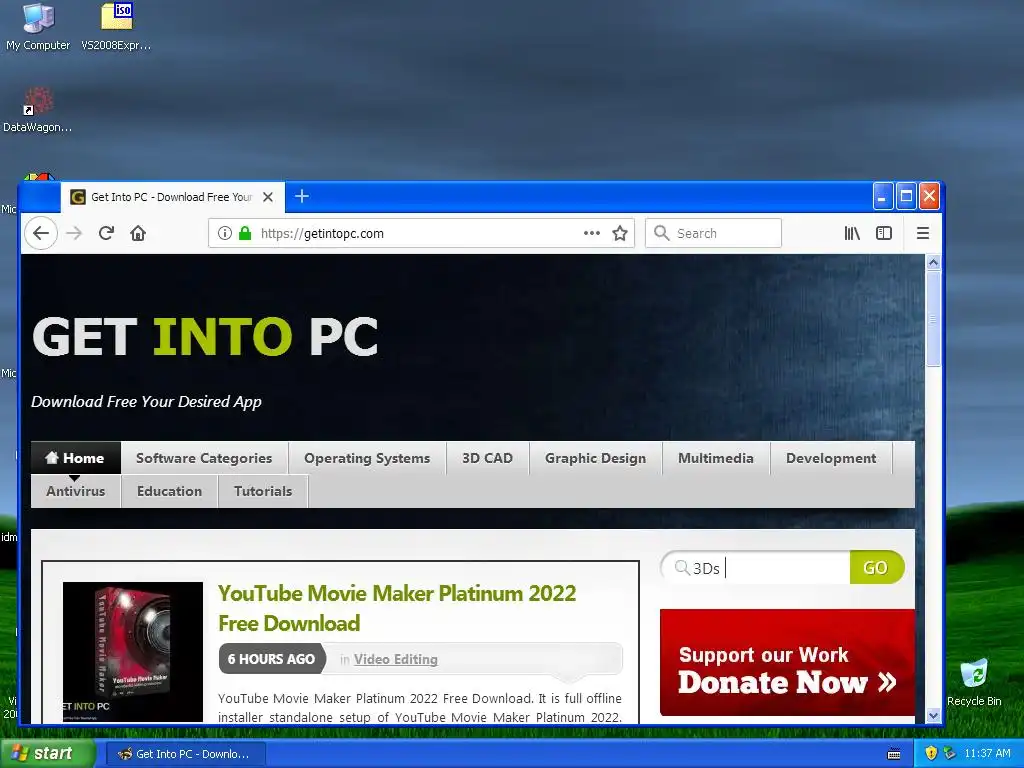Open the Windows Start menu
The width and height of the screenshot is (1024, 768).
[x=46, y=753]
